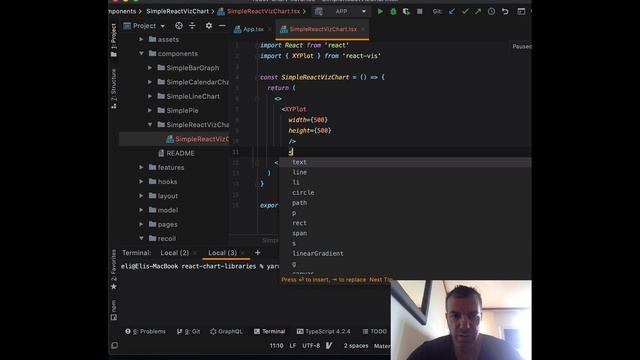Viewport: 640px width, 360px height.
Task: Collapse the SimpleReactVizChart folder
Action: [x=150, y=124]
